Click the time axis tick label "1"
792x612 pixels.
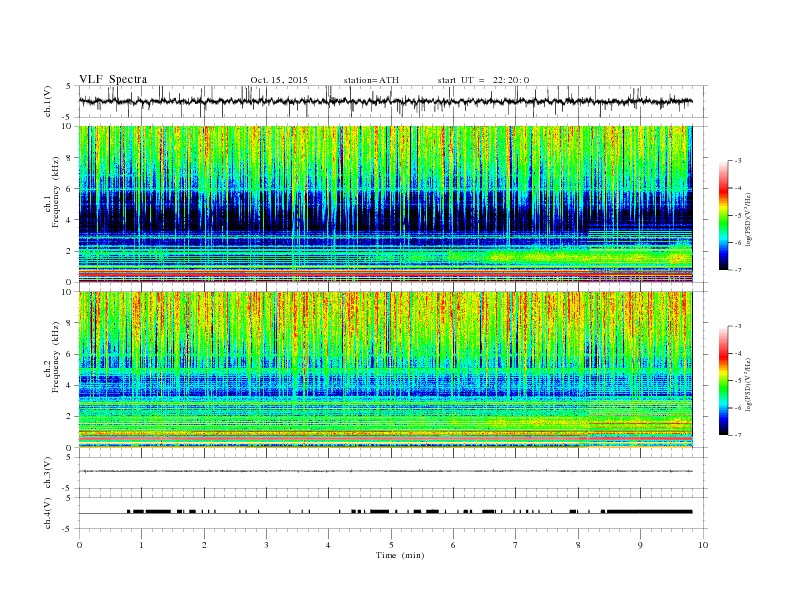141,545
